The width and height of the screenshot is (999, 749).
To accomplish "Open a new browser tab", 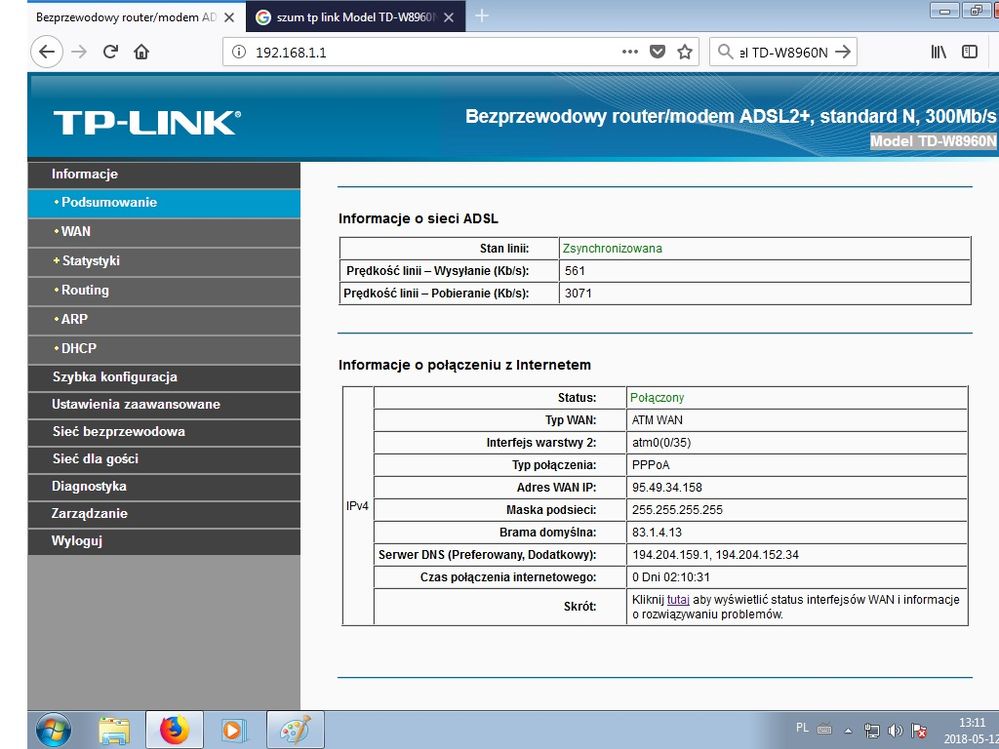I will (482, 15).
